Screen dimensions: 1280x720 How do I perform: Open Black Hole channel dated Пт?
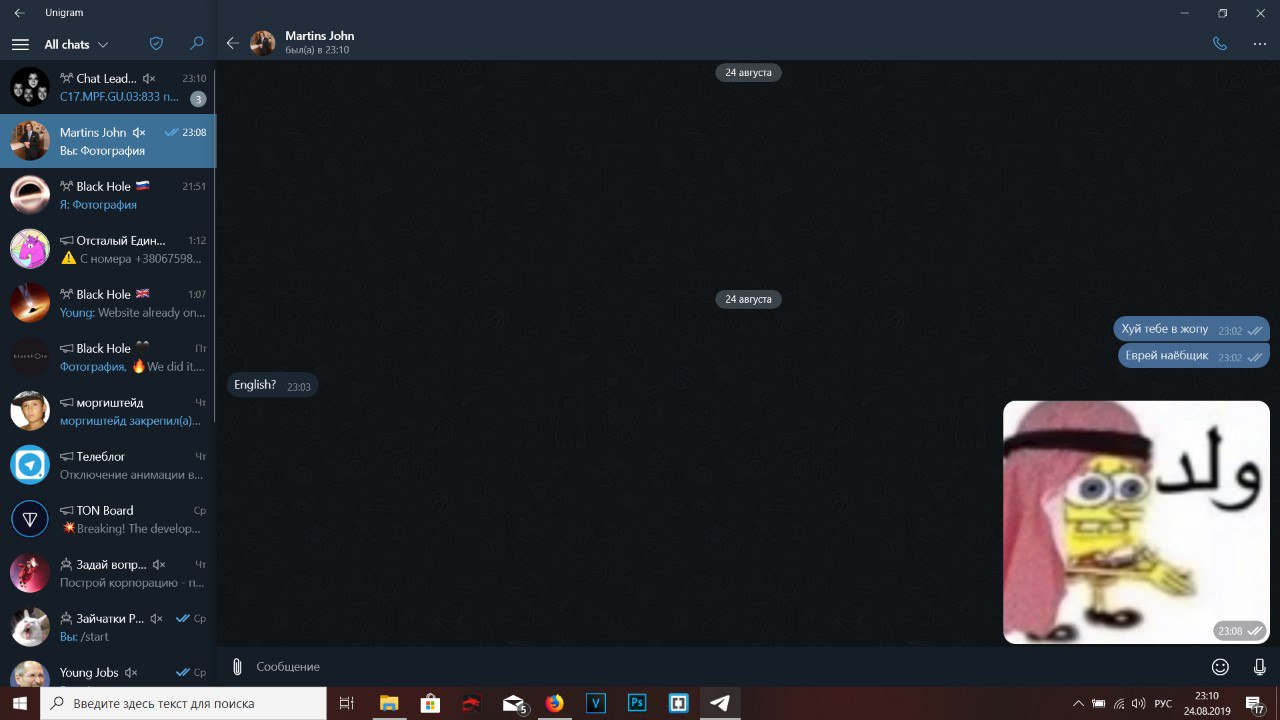108,357
